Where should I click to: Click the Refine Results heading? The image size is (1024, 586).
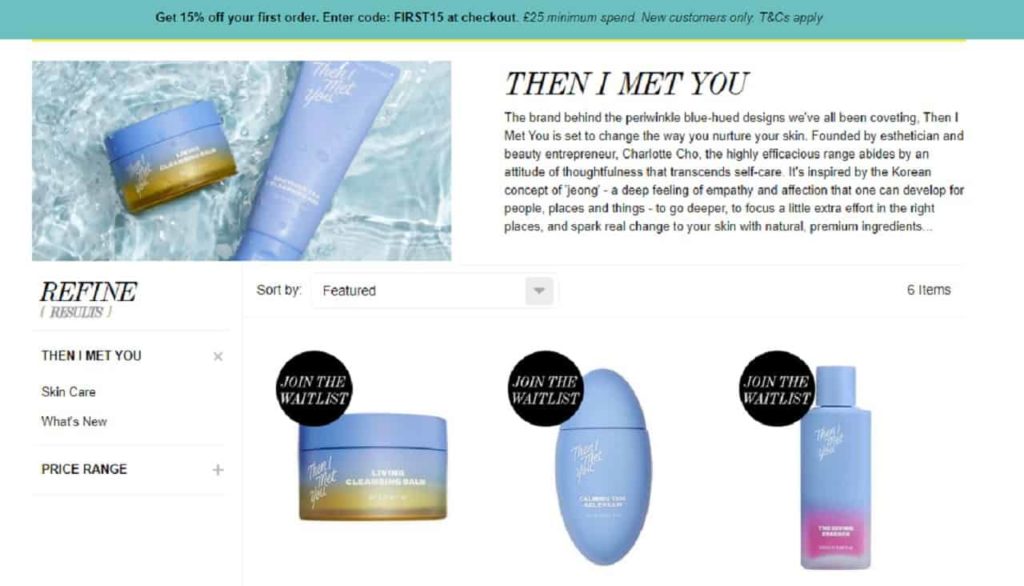tap(88, 299)
